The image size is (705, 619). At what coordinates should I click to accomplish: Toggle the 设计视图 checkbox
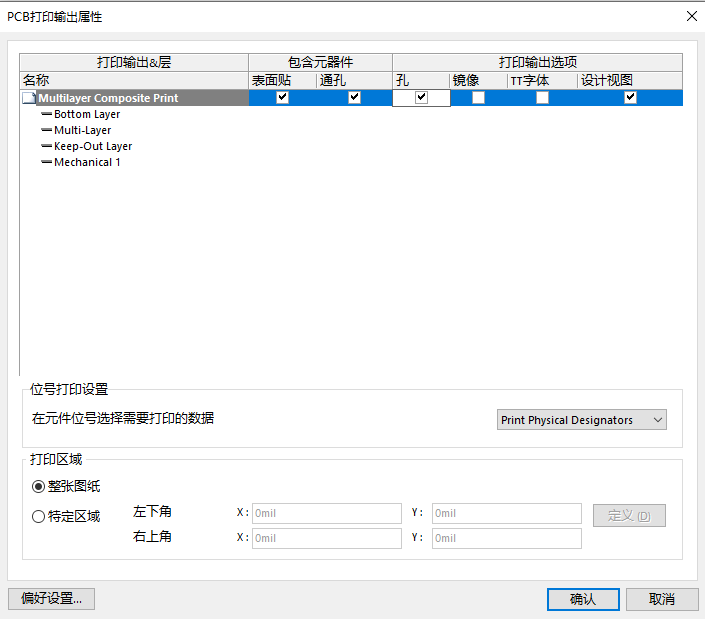(630, 97)
